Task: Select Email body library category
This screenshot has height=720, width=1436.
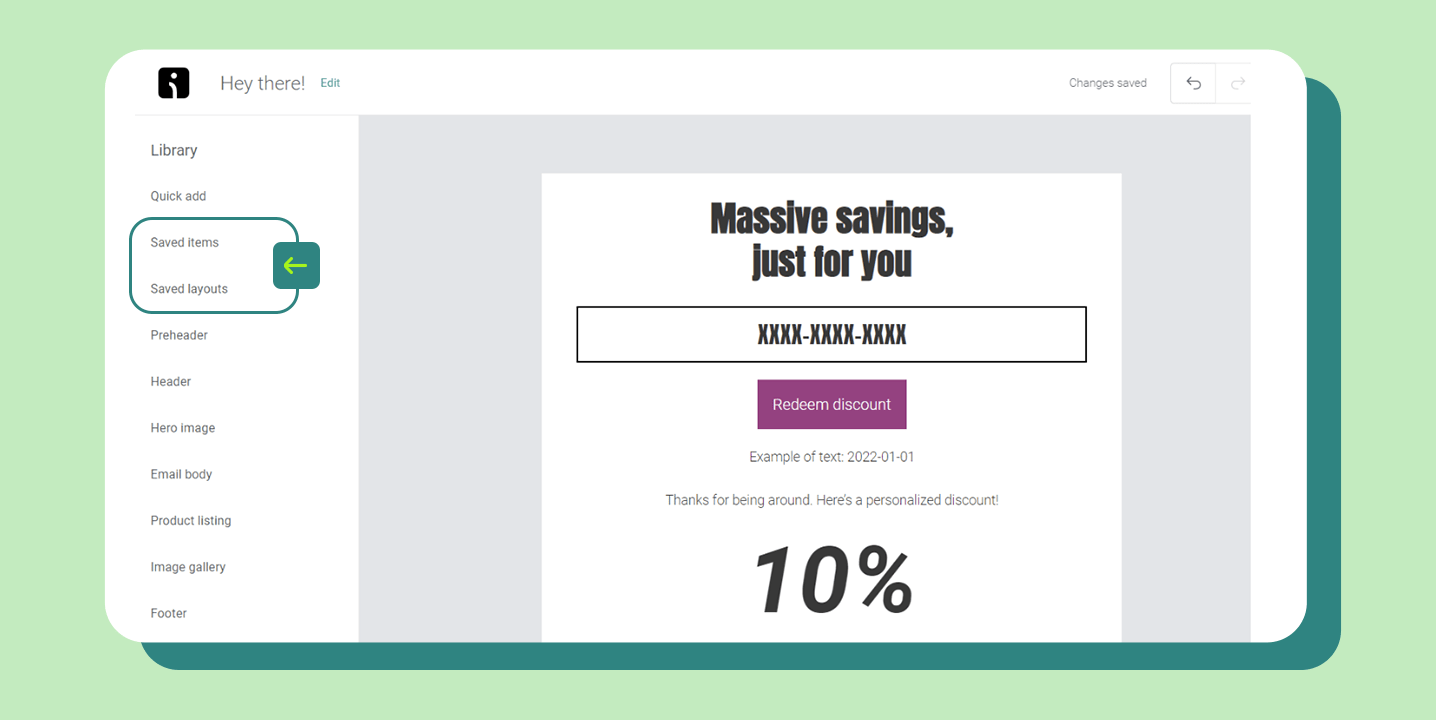Action: coord(181,474)
